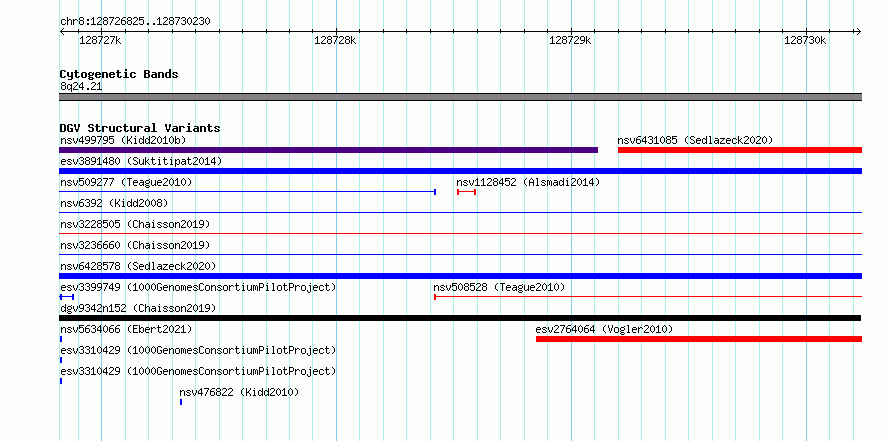
Task: Open the dgv9342n152 (Chaisson2019) label
Action: coord(138,308)
